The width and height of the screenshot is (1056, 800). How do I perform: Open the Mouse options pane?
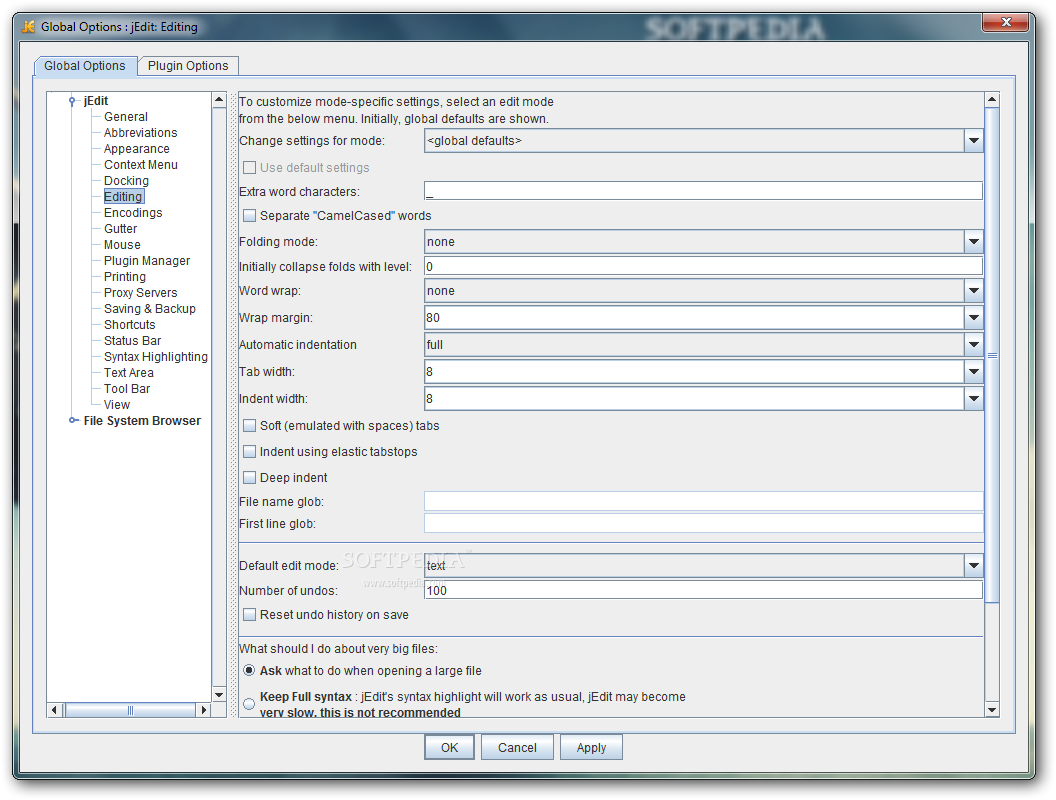[122, 244]
